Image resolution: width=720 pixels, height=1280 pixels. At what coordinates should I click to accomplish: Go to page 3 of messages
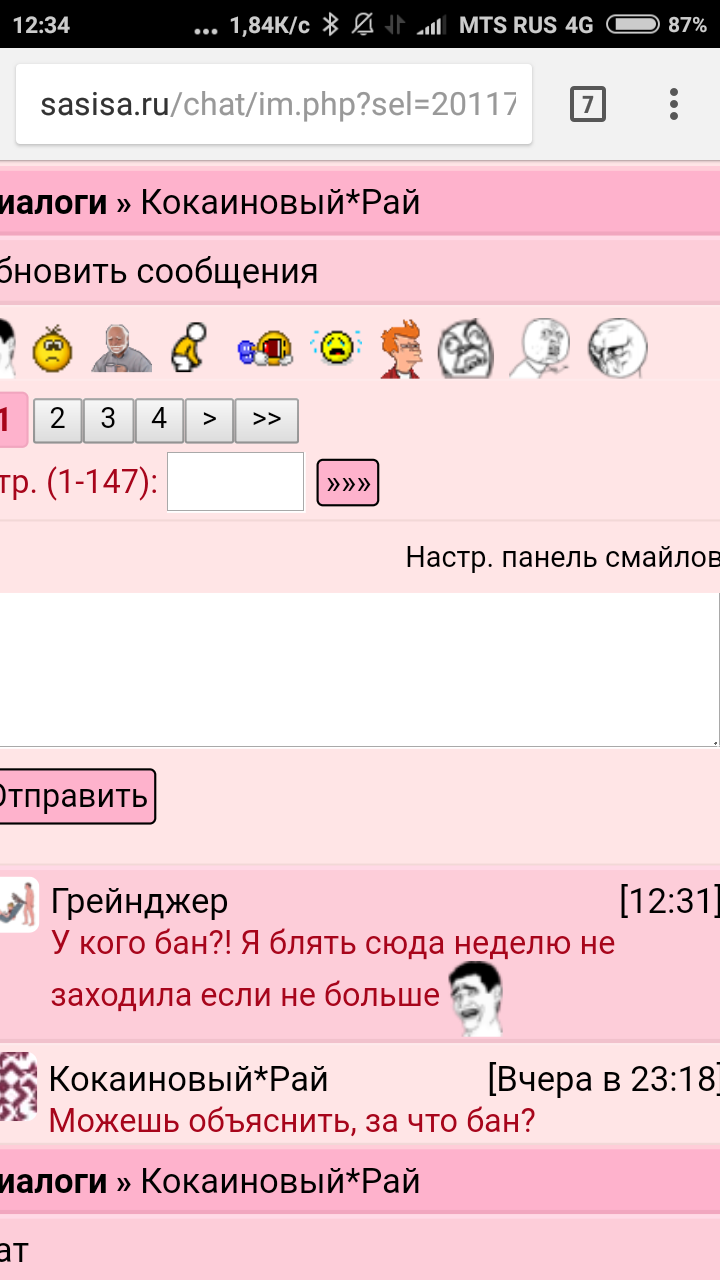(x=109, y=420)
